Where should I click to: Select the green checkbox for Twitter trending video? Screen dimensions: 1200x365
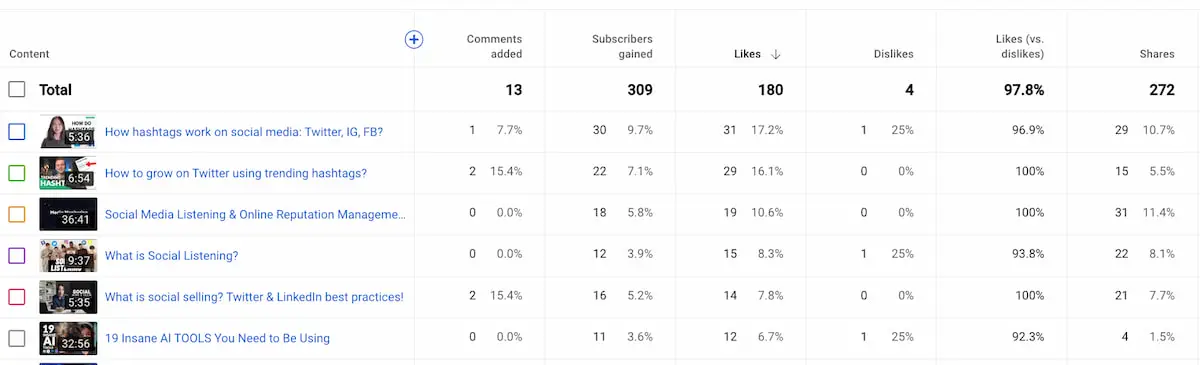tap(17, 173)
